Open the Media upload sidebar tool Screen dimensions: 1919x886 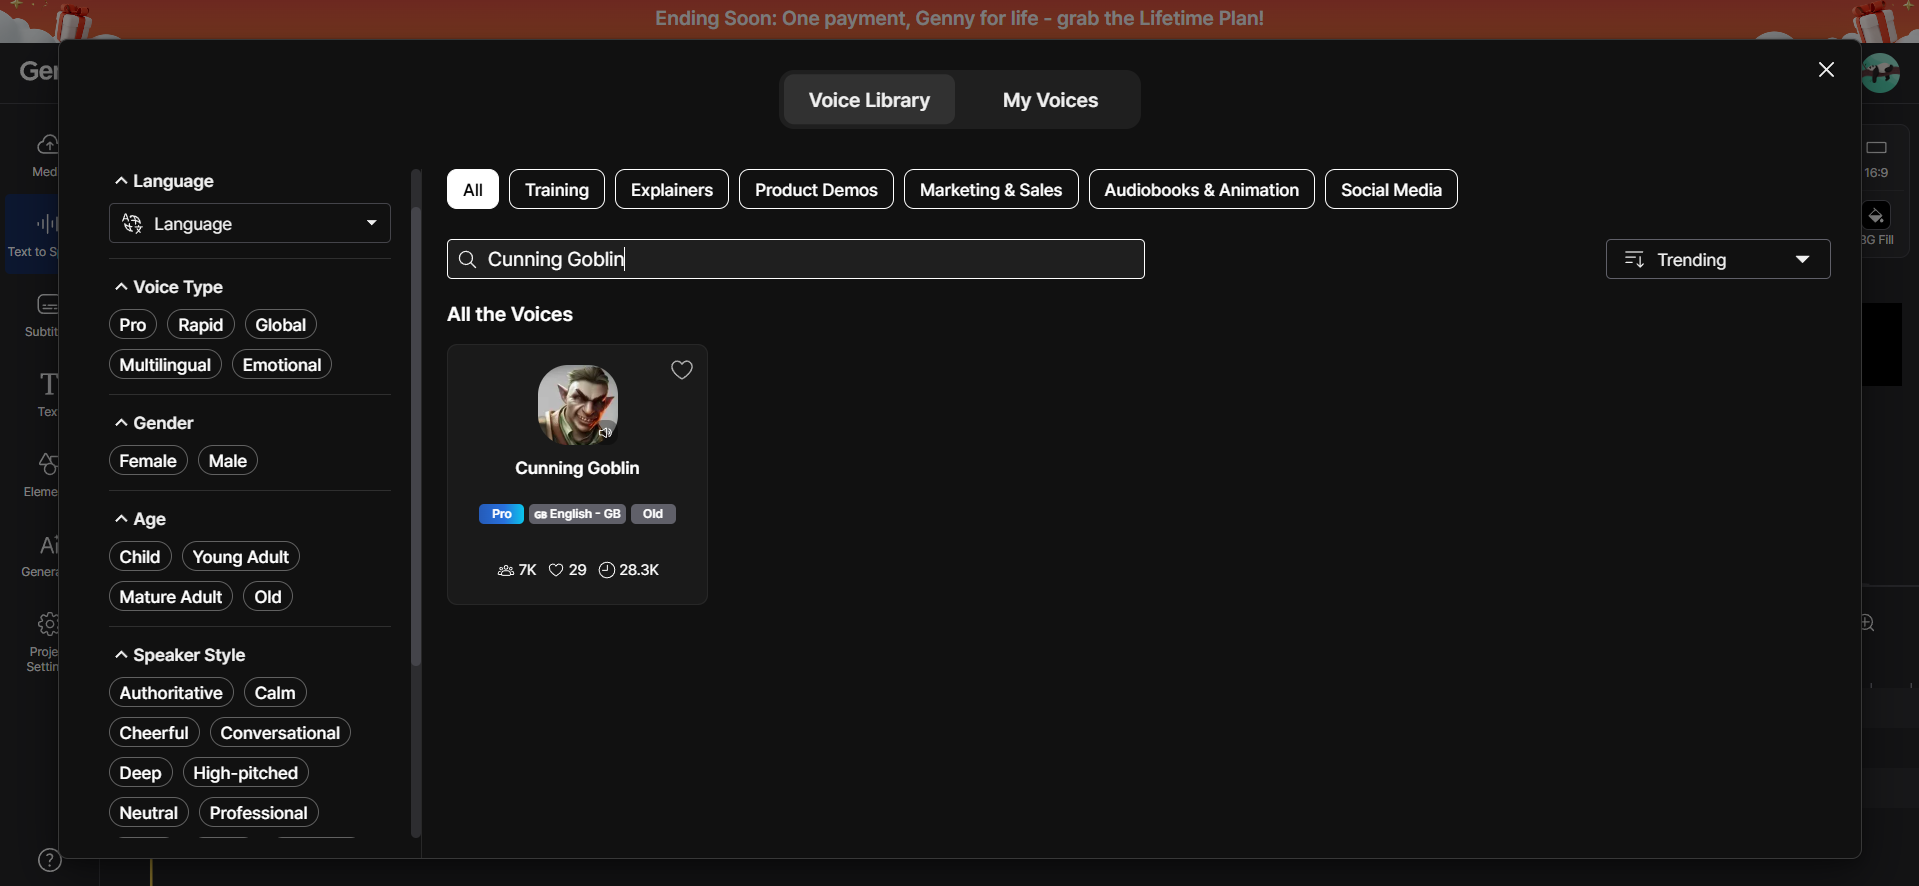[45, 154]
